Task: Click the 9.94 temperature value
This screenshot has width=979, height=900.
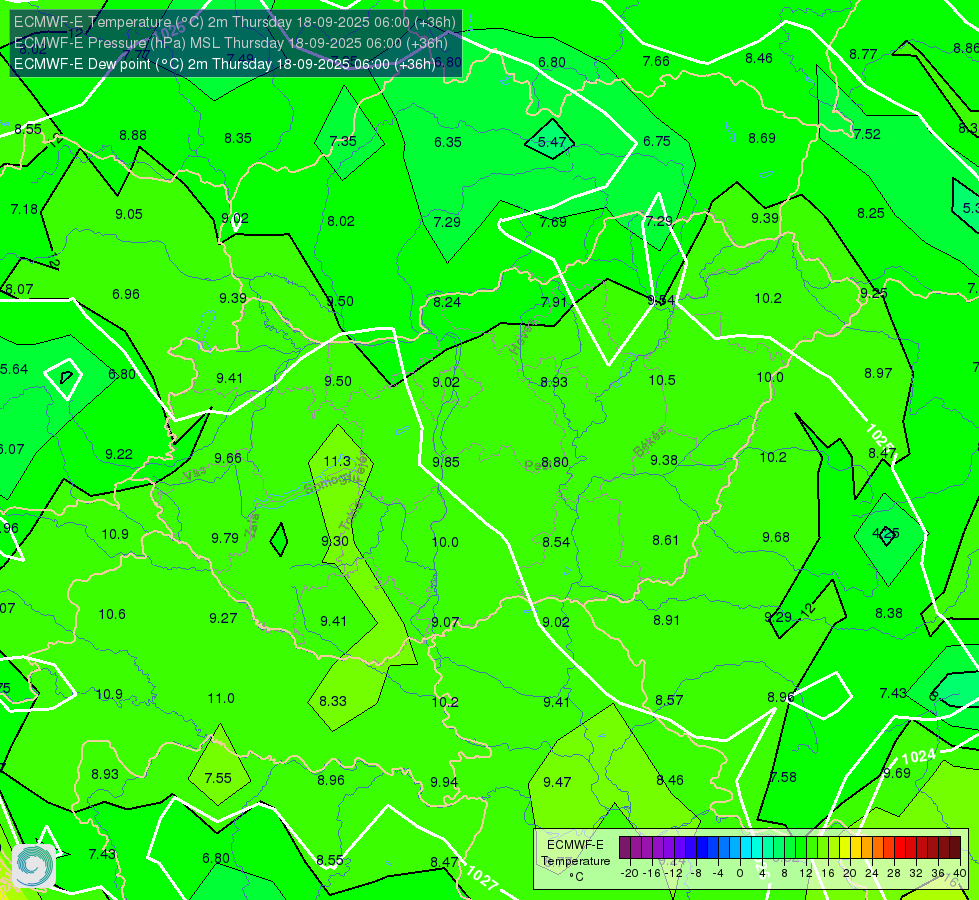Action: coord(444,781)
